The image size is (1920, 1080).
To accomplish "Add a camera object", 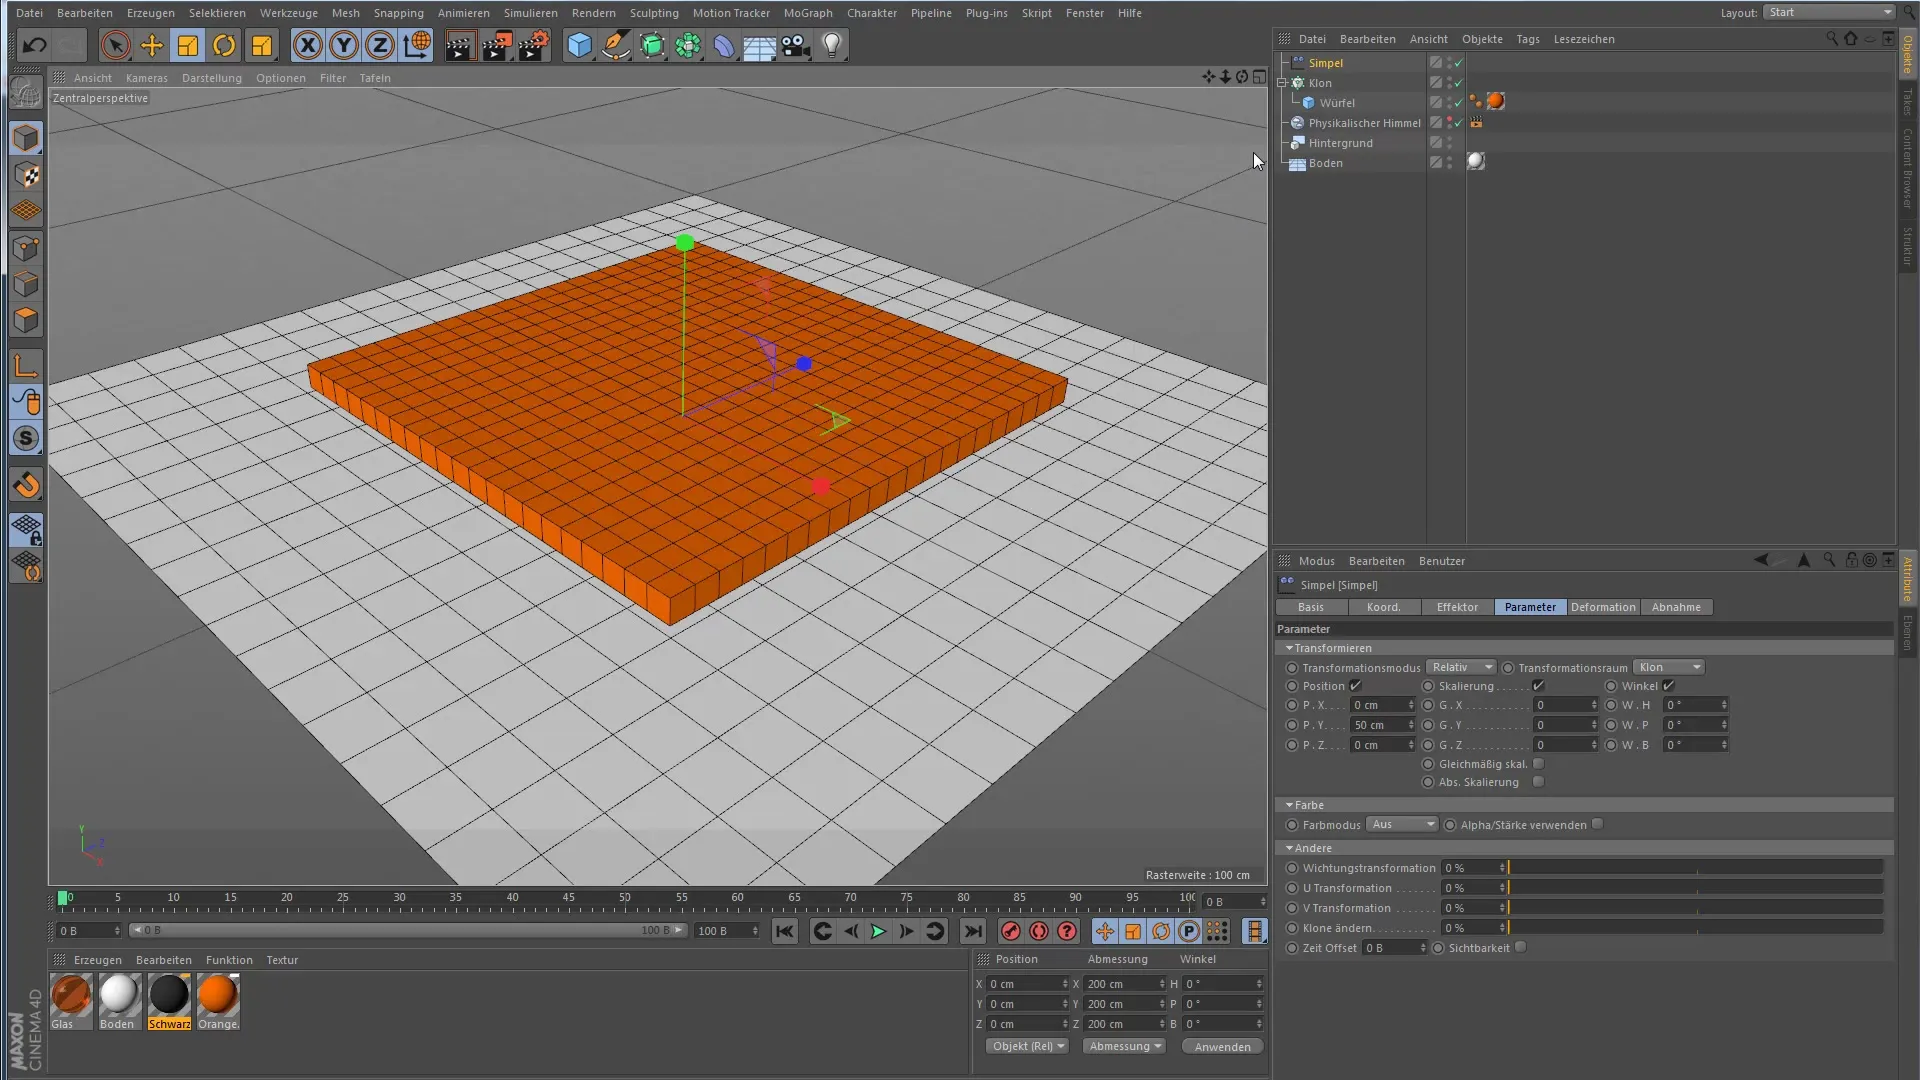I will point(796,45).
